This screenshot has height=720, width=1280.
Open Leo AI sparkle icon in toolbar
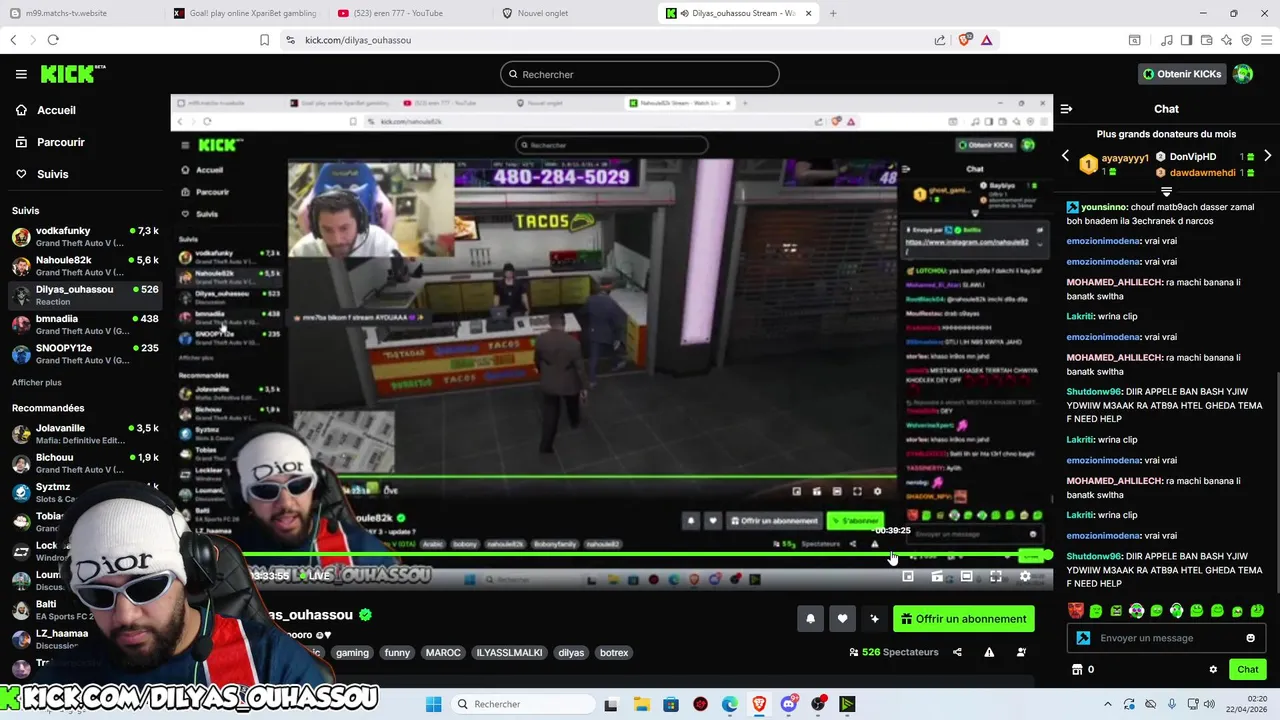[x=1226, y=40]
